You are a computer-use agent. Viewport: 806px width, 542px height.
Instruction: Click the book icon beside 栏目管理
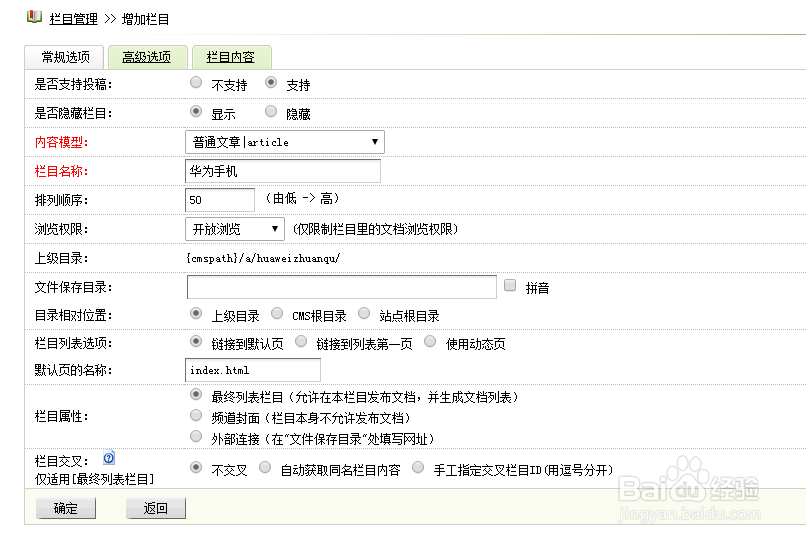34,17
